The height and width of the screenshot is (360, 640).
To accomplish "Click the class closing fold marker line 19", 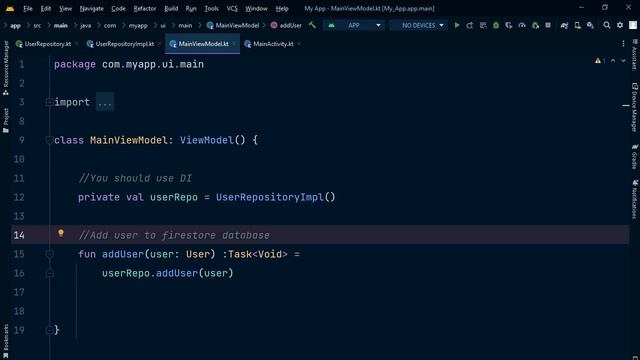I will click(49, 330).
